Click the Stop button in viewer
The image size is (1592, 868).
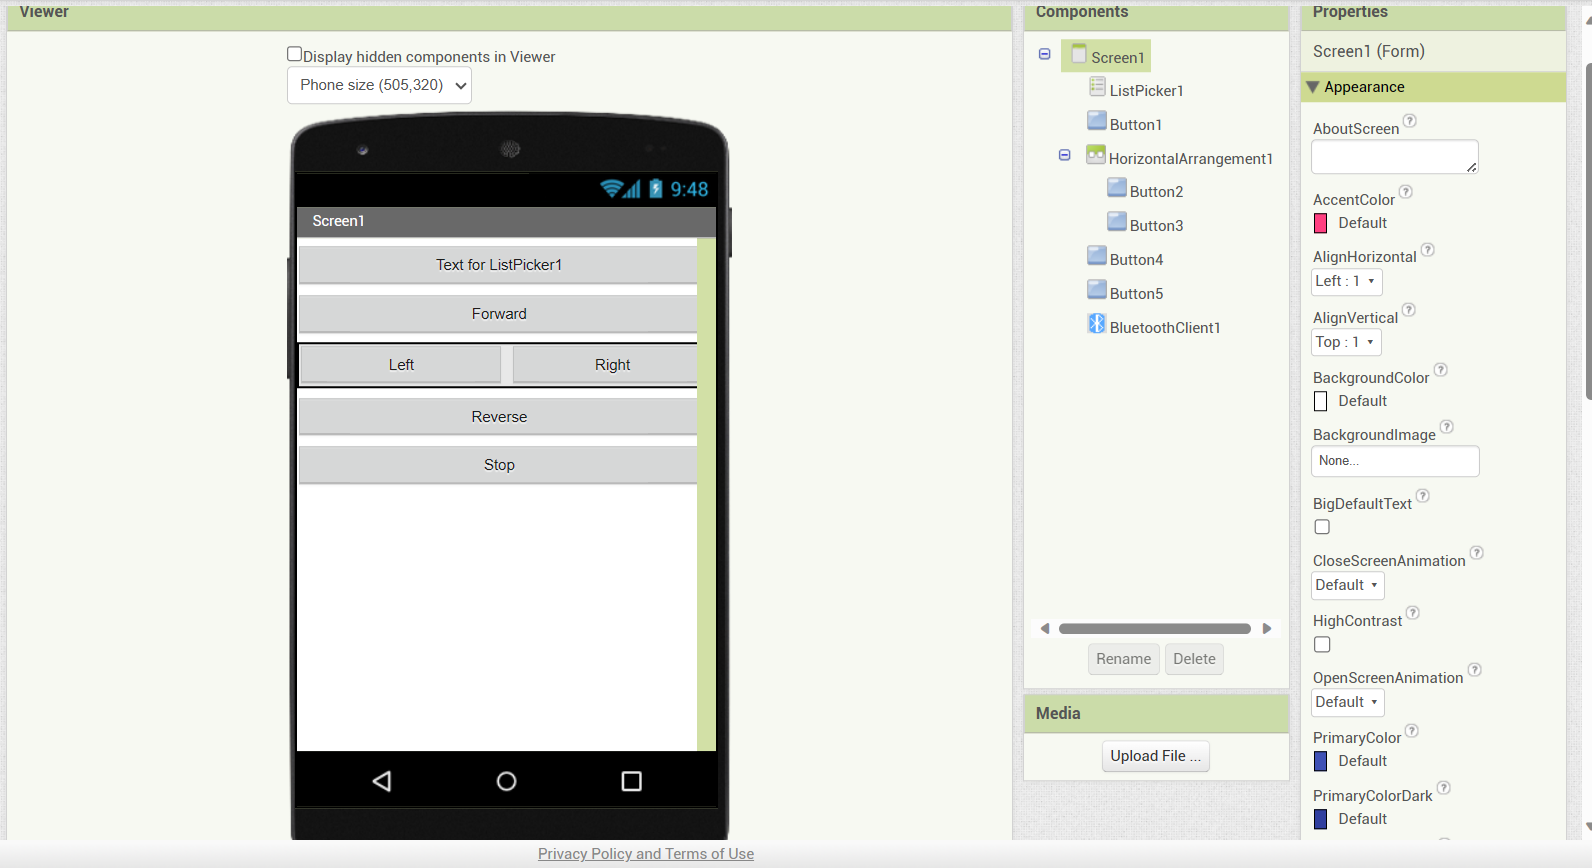pos(498,465)
